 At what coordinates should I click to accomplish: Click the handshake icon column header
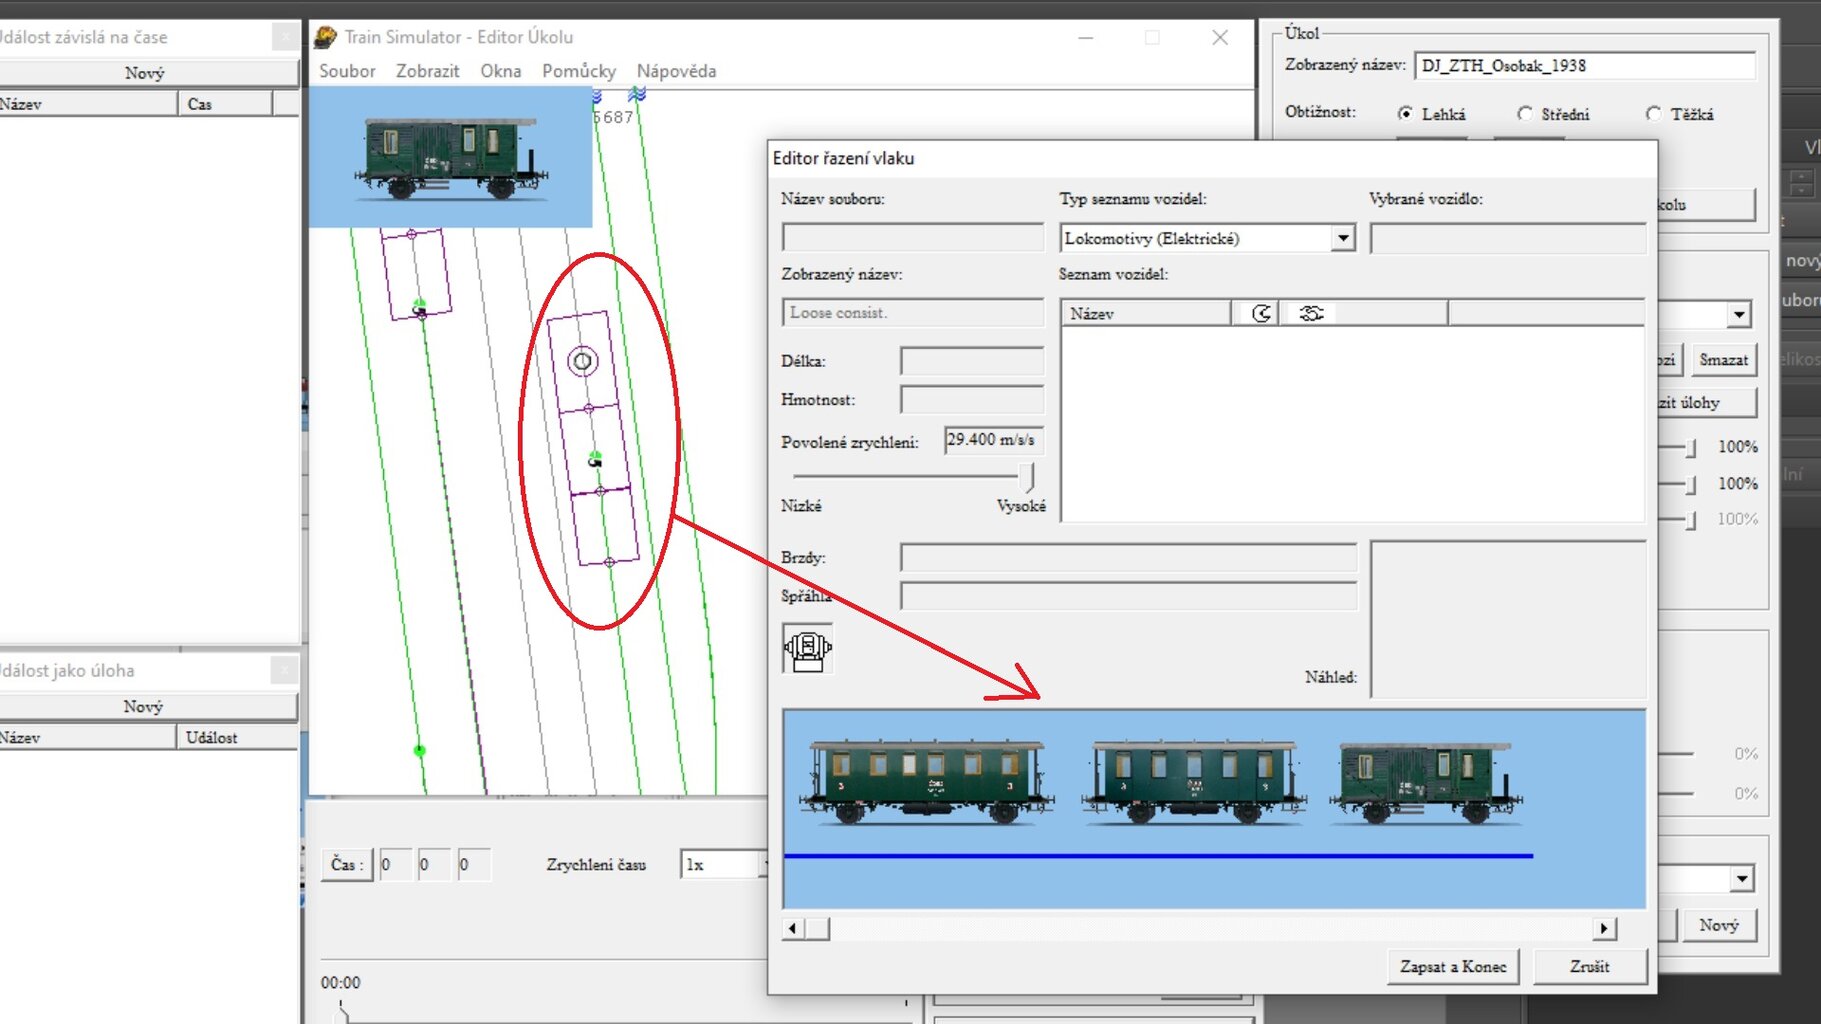pyautogui.click(x=1310, y=314)
